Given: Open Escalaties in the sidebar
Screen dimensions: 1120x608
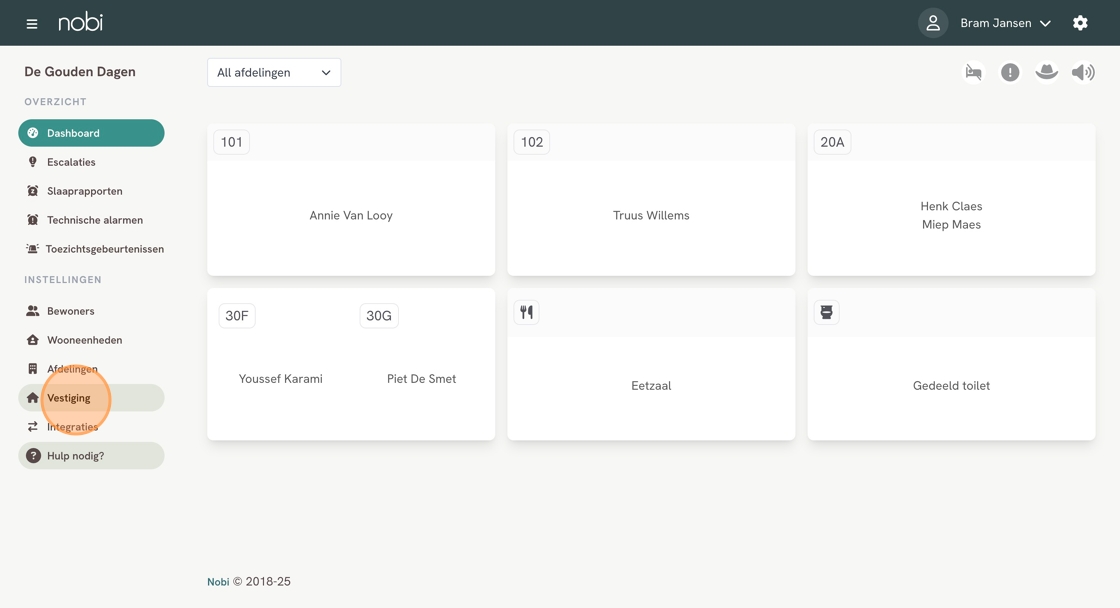Looking at the screenshot, I should point(71,162).
